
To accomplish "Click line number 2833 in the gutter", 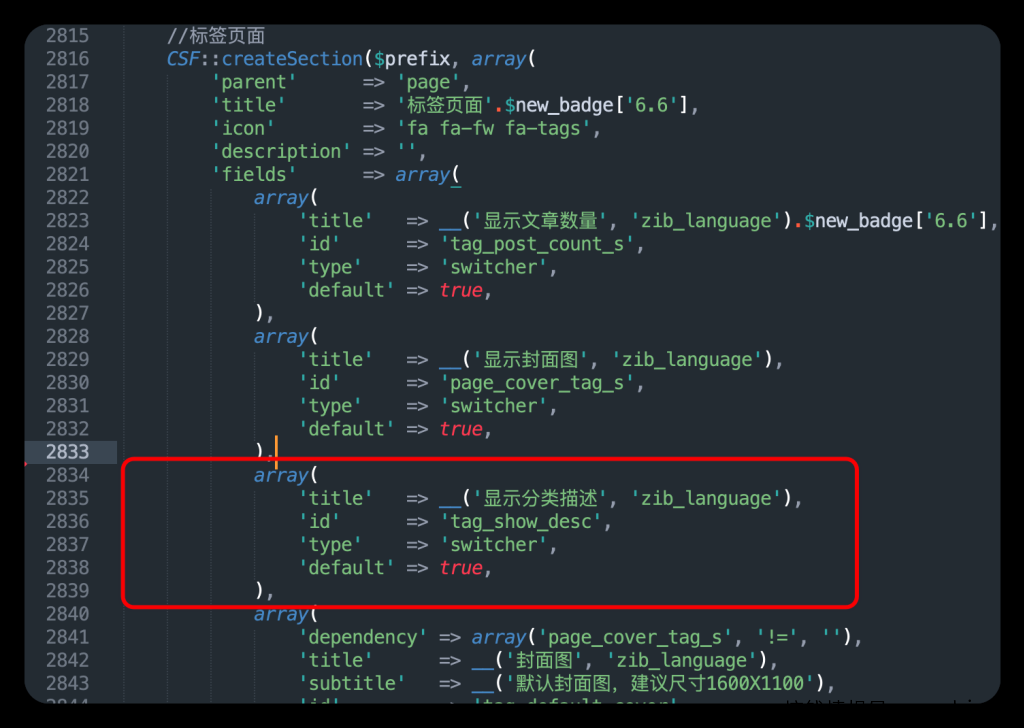I will (x=67, y=452).
